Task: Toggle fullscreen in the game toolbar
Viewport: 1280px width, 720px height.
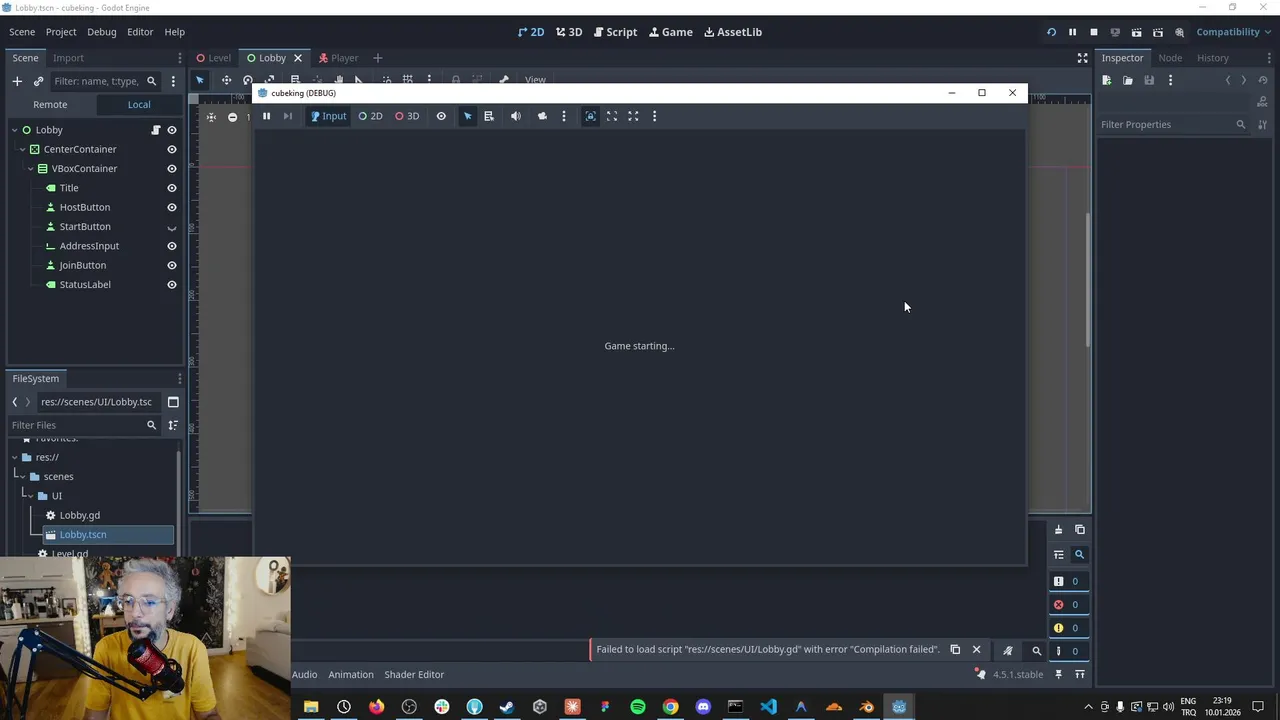Action: pos(633,116)
